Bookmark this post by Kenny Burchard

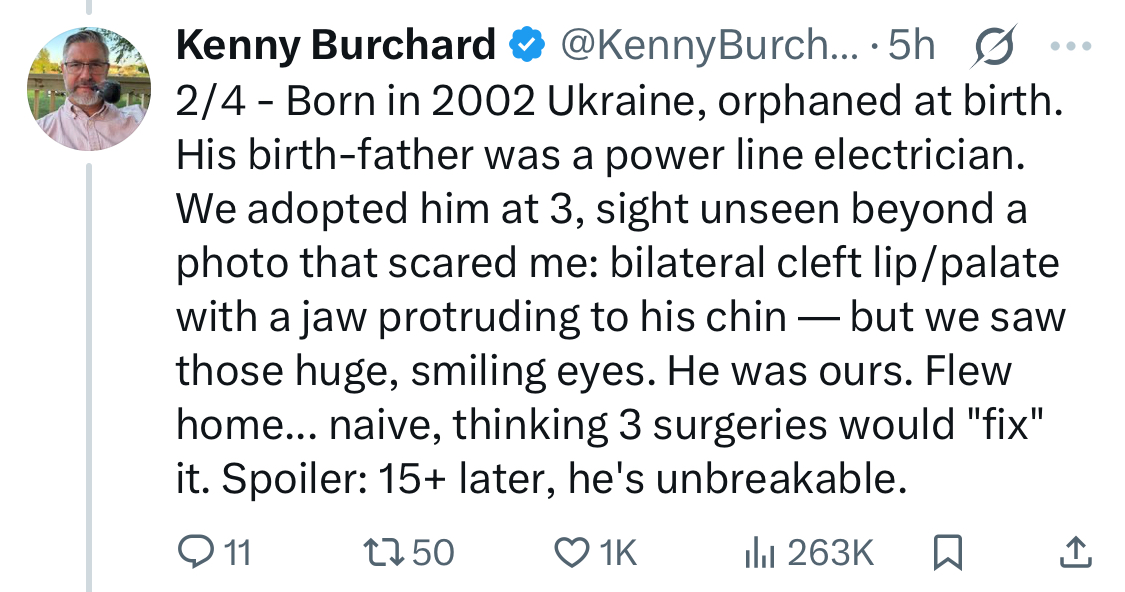click(x=946, y=551)
